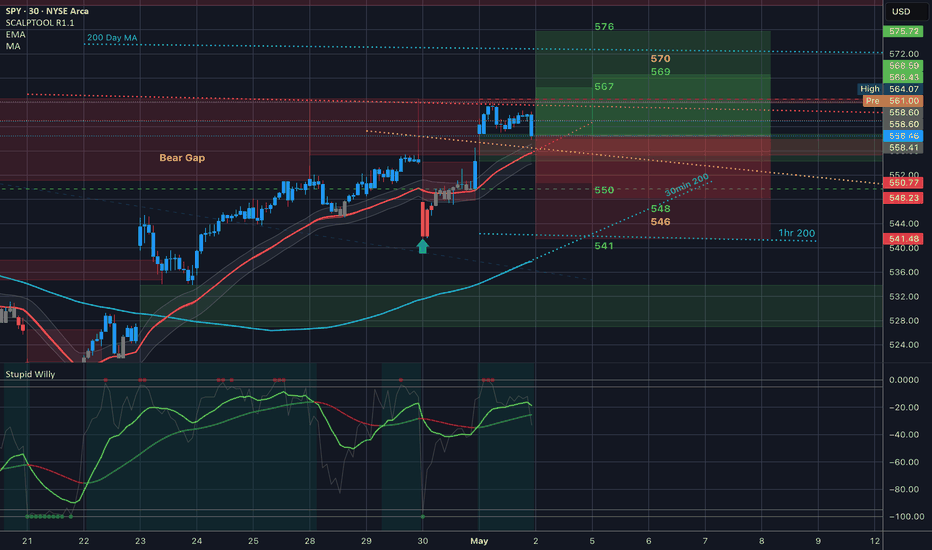The height and width of the screenshot is (550, 932).
Task: Click date 23 on the time axis
Action: click(x=140, y=541)
